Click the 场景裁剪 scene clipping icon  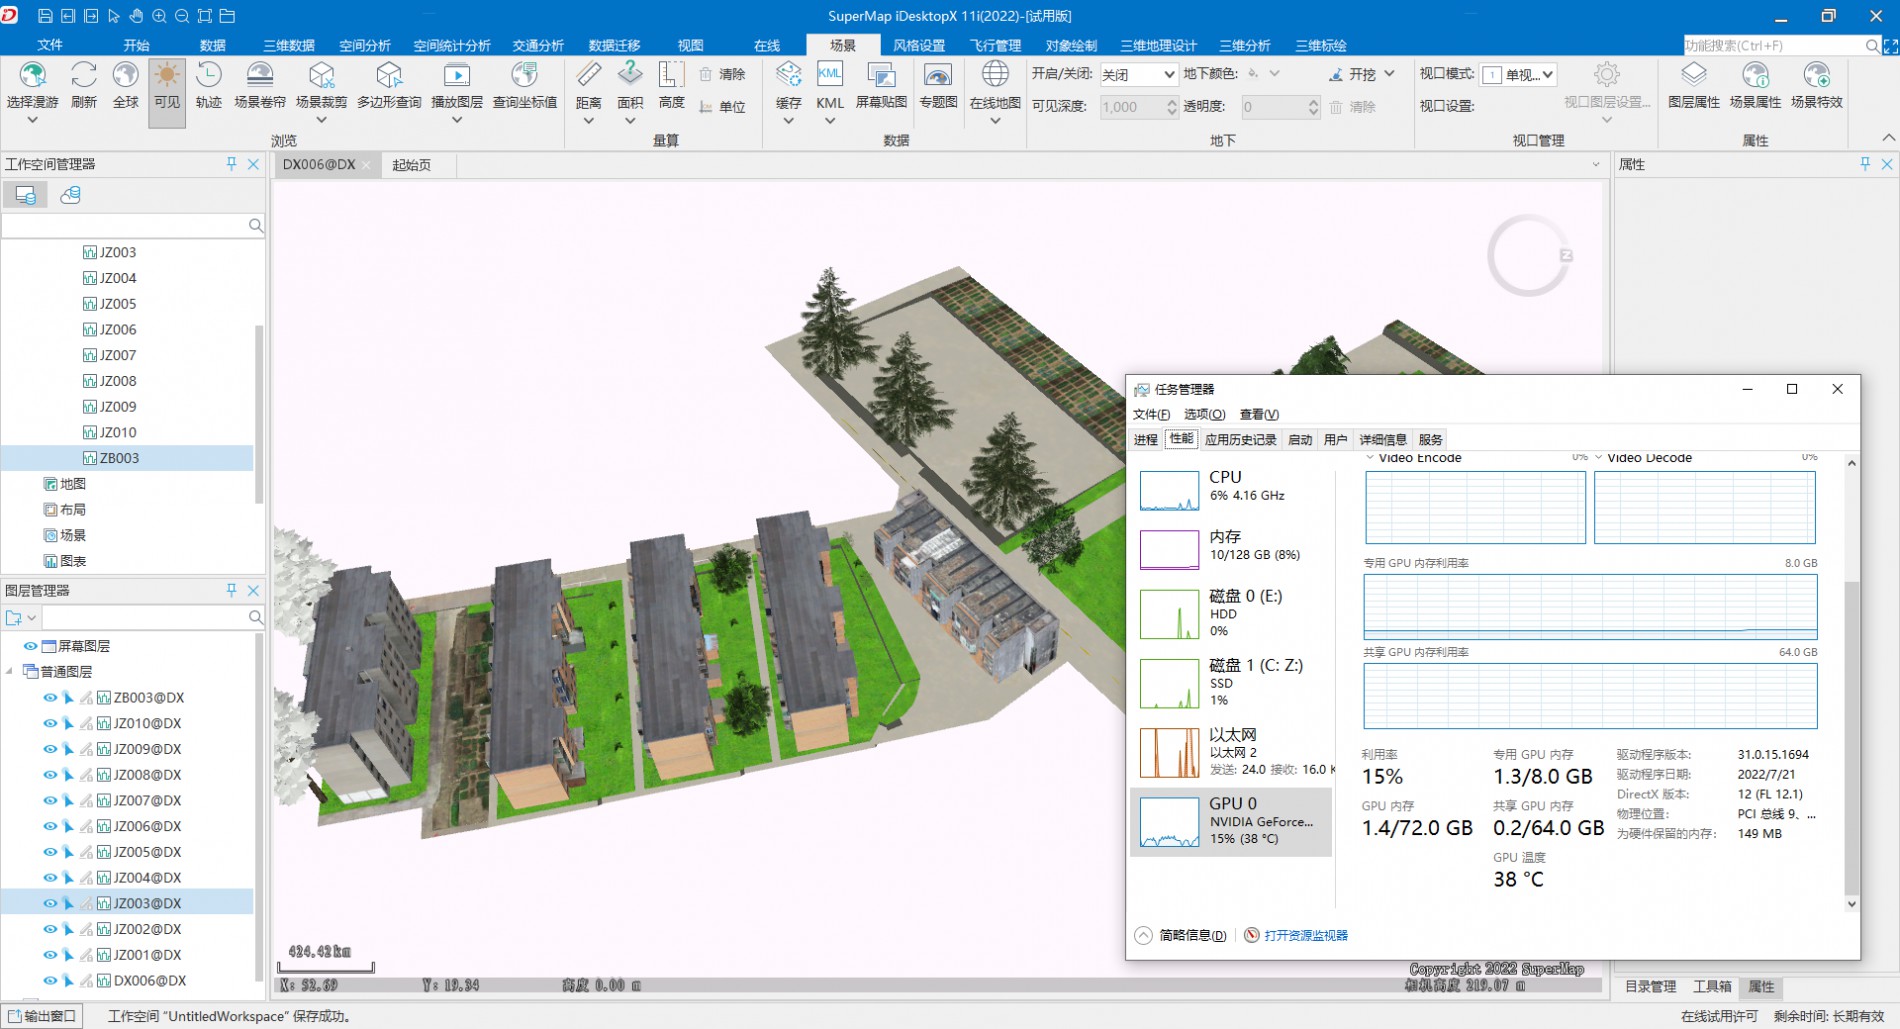pos(321,76)
